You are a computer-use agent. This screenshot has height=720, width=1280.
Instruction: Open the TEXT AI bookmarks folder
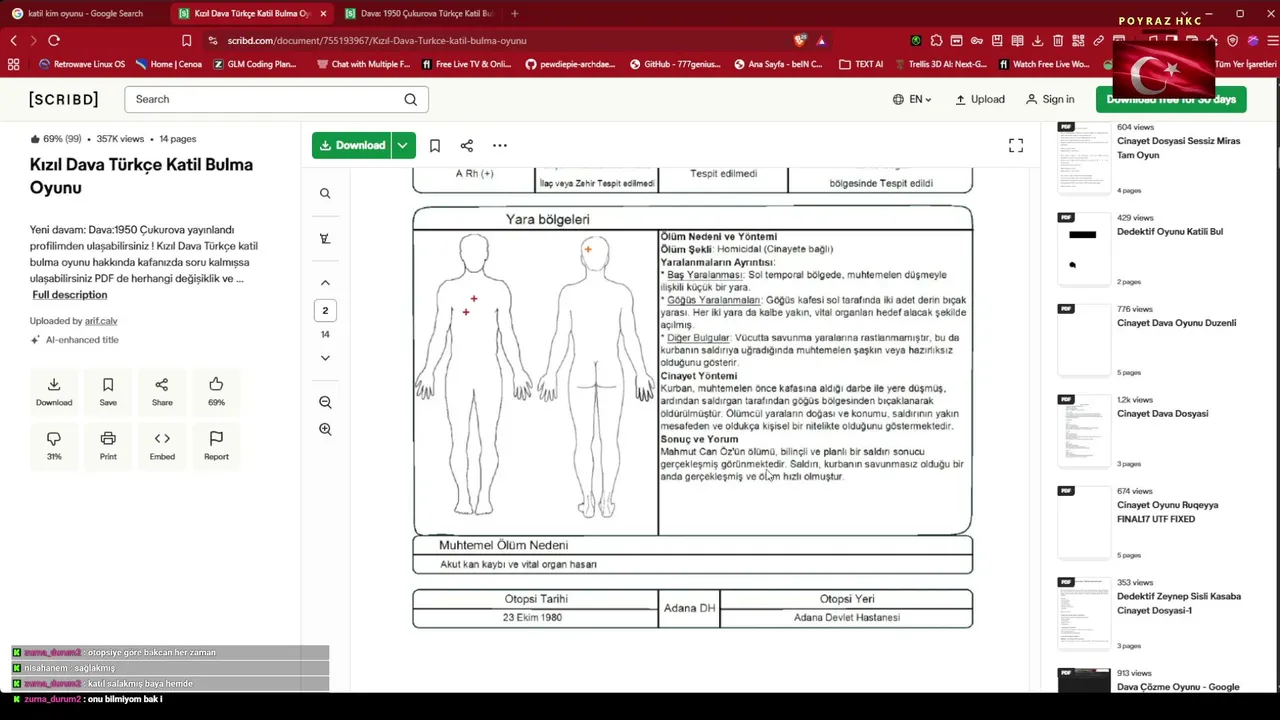tap(861, 64)
